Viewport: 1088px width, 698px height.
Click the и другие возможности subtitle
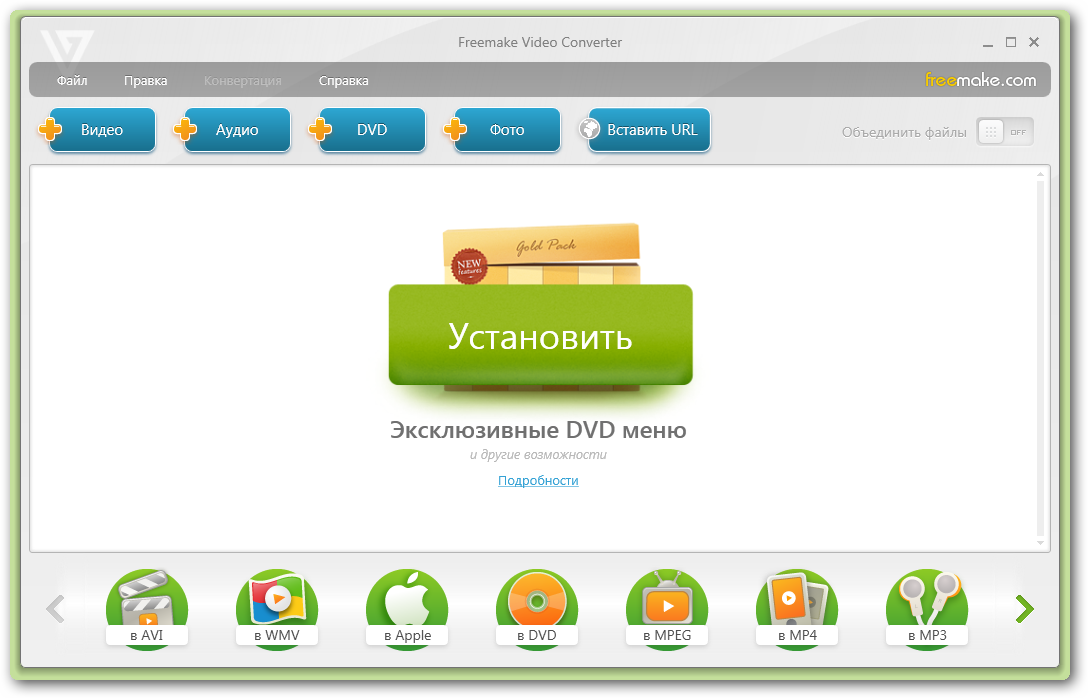coord(538,454)
